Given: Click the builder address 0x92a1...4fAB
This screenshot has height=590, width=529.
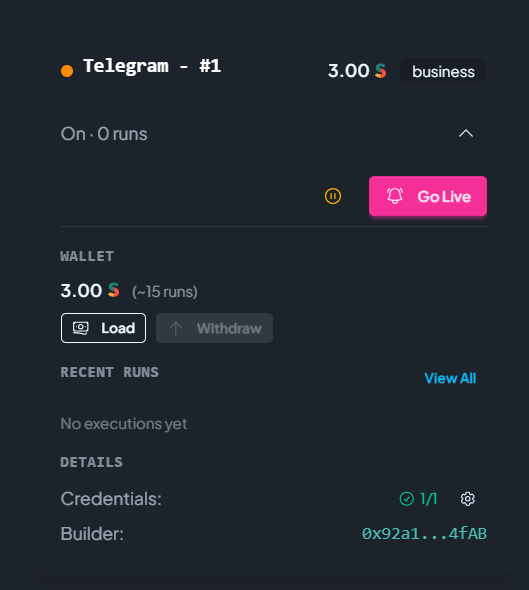Looking at the screenshot, I should coord(424,534).
